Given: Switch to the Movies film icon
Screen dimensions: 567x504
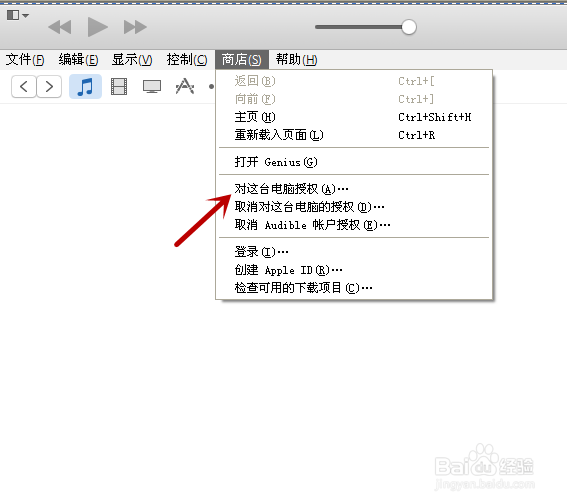Looking at the screenshot, I should [119, 86].
